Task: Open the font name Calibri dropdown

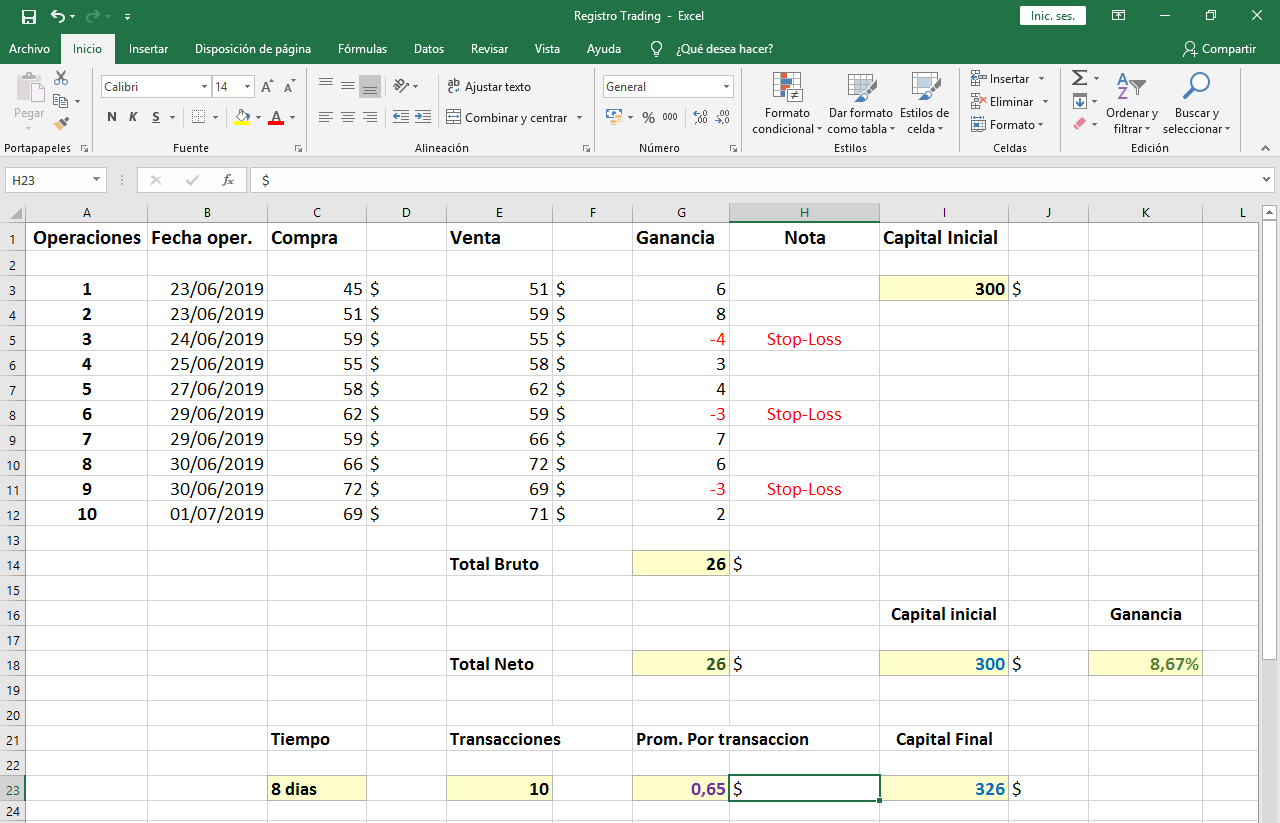Action: tap(203, 87)
